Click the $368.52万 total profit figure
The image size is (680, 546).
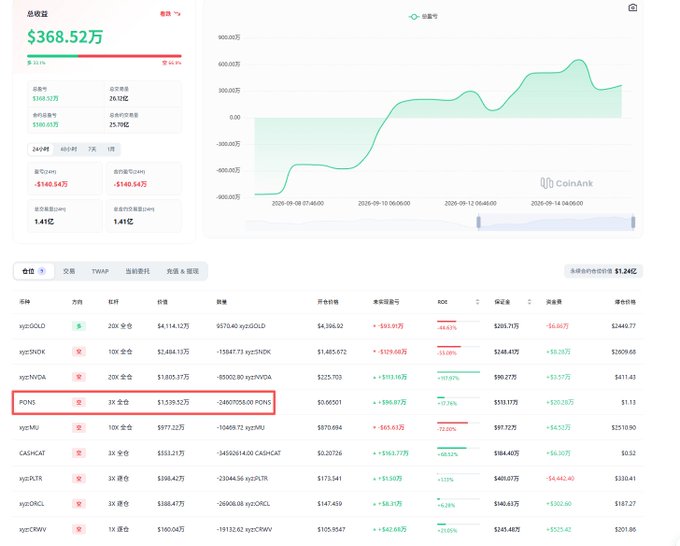pos(65,36)
